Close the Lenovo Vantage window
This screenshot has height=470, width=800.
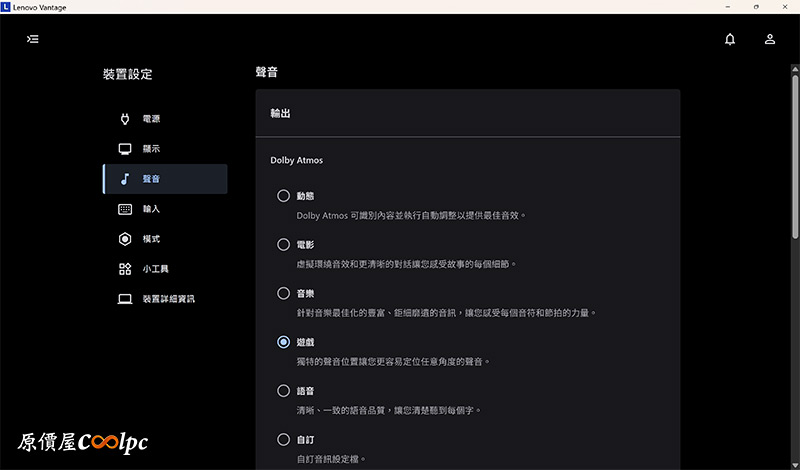(x=785, y=7)
